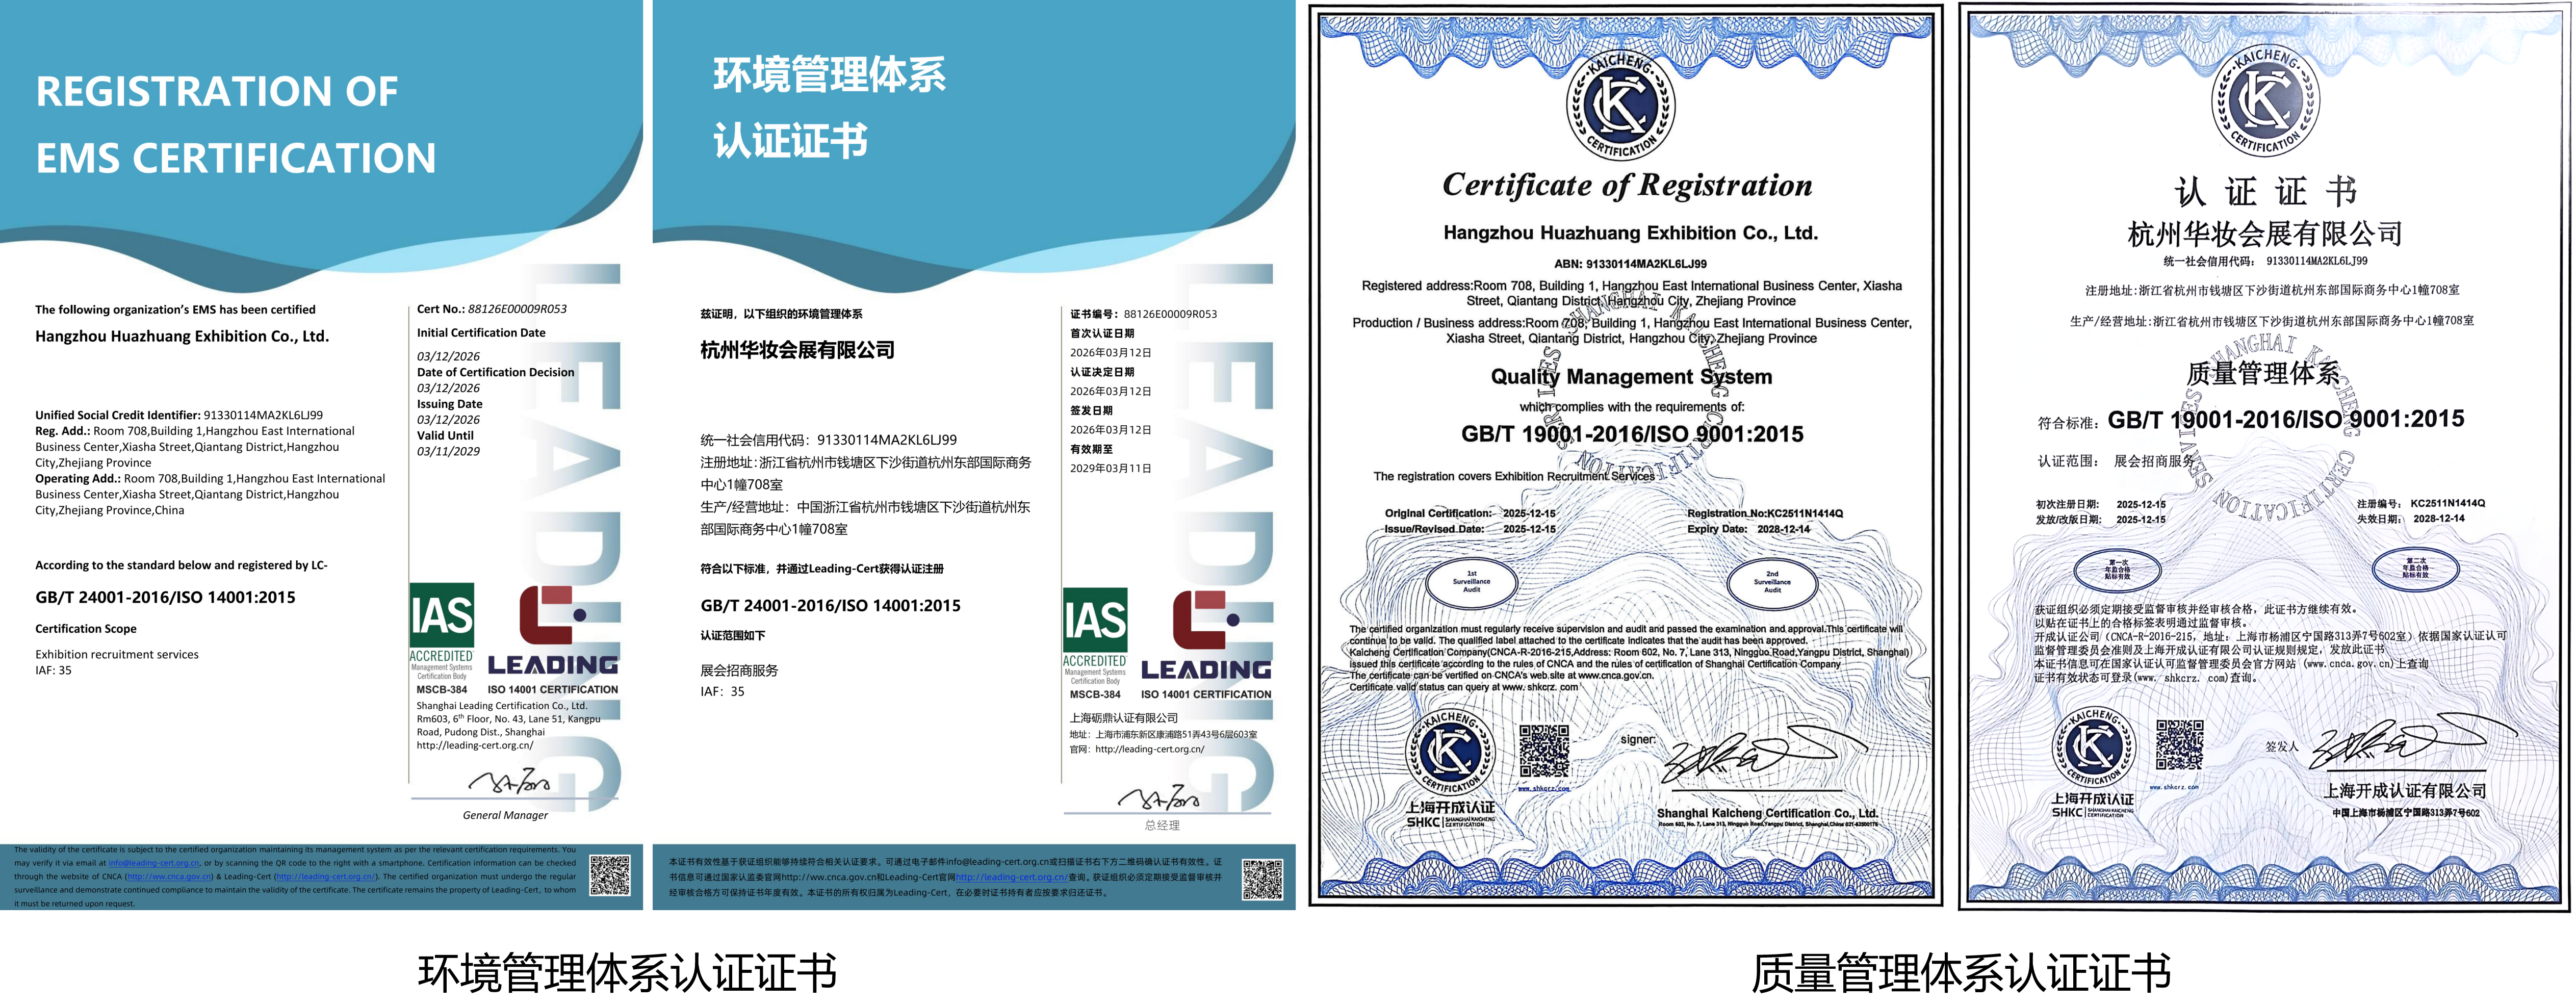Click the '注册编号: KC2511N1414Q' text
This screenshot has height=1006, width=2576.
(2420, 504)
